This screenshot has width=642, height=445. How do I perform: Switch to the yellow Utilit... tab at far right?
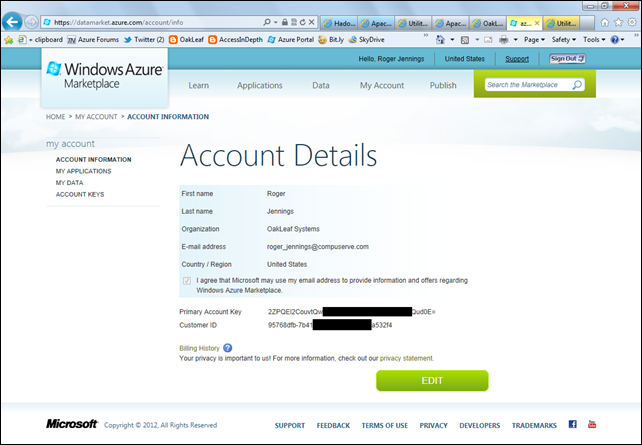pyautogui.click(x=562, y=23)
